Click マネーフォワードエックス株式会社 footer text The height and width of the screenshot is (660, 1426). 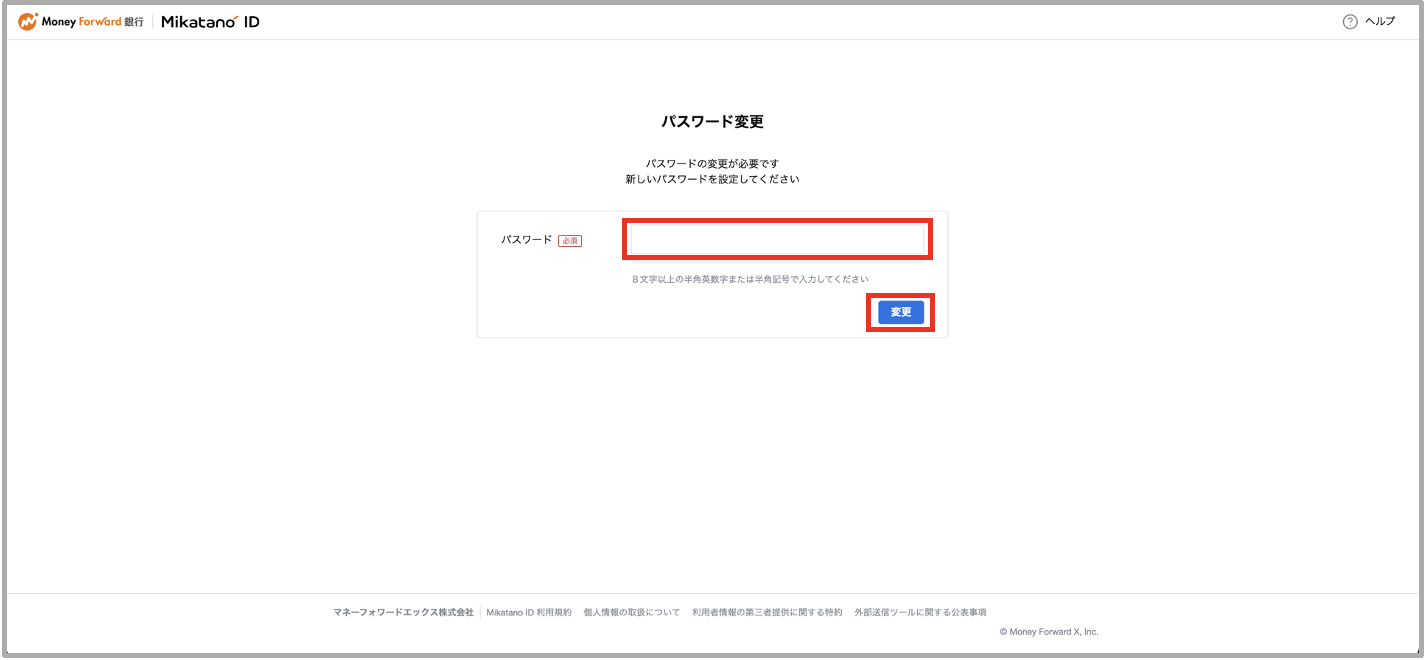pos(403,612)
